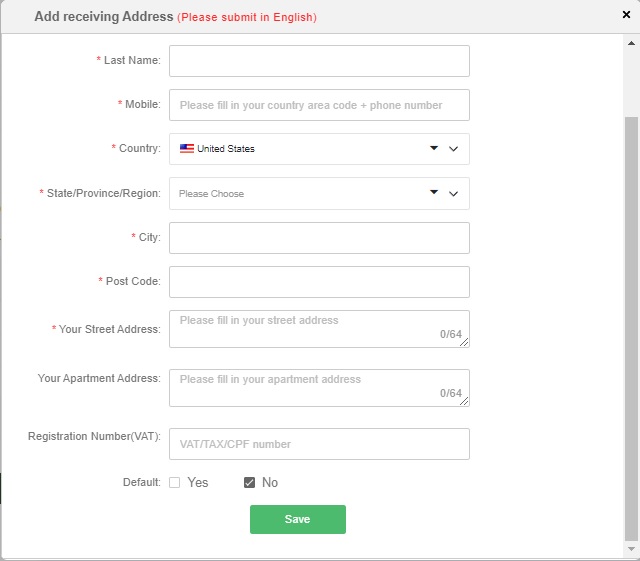Select the City text field
This screenshot has height=561, width=640.
point(319,238)
